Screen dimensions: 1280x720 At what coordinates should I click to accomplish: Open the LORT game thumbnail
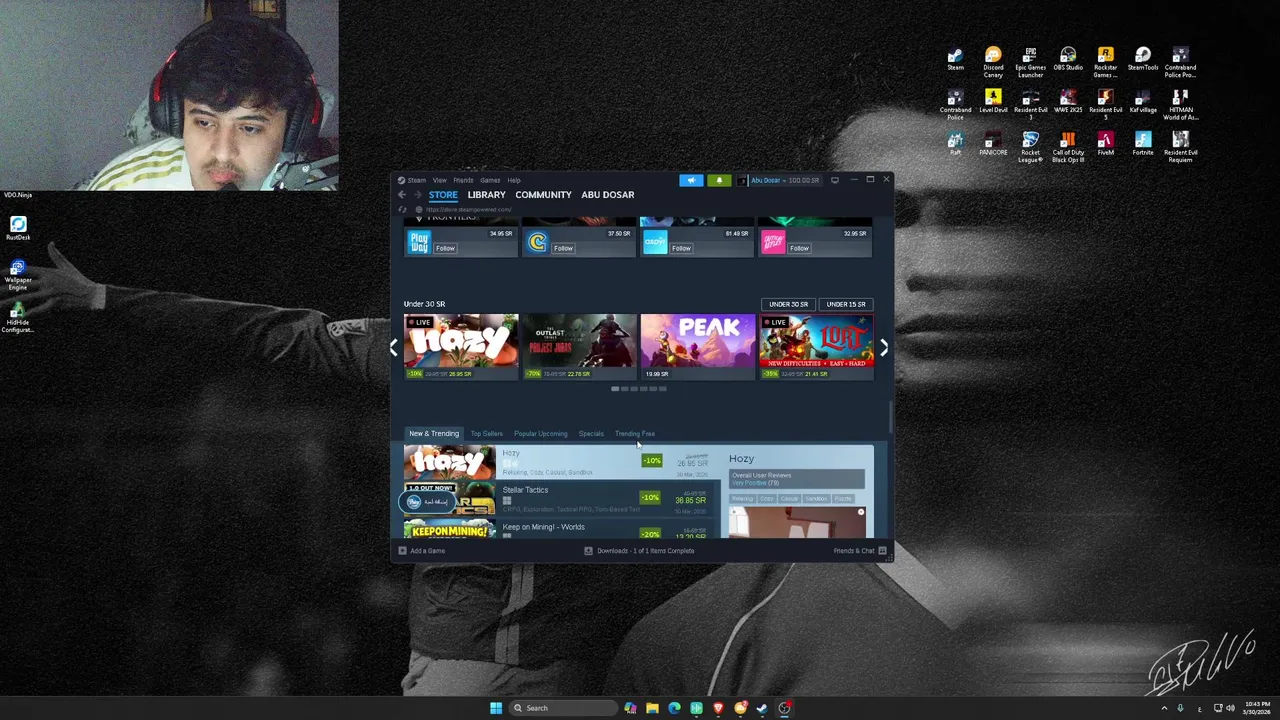816,347
